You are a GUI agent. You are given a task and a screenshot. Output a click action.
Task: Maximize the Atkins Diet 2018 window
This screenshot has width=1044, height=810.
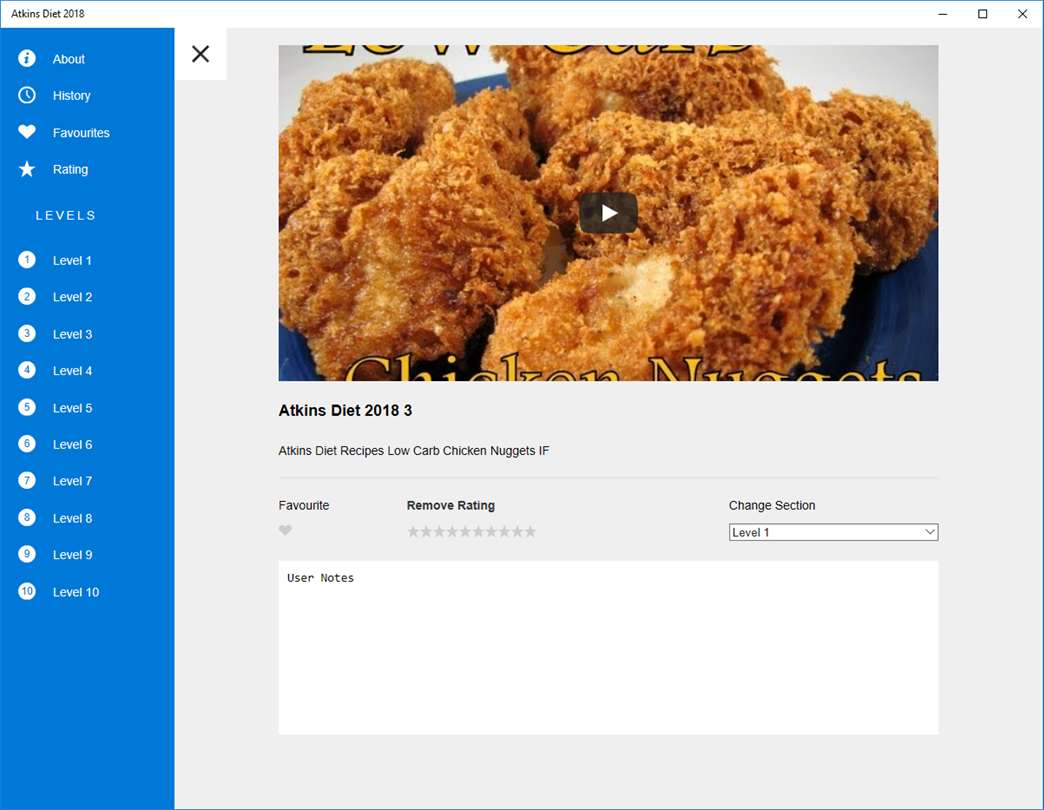pos(983,14)
